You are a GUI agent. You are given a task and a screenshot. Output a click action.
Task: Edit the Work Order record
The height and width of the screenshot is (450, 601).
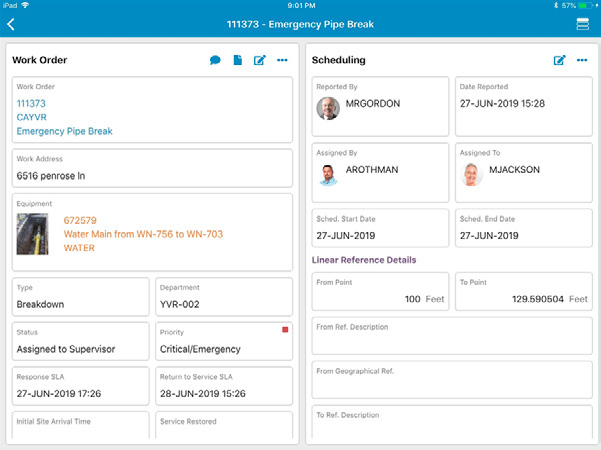point(260,61)
